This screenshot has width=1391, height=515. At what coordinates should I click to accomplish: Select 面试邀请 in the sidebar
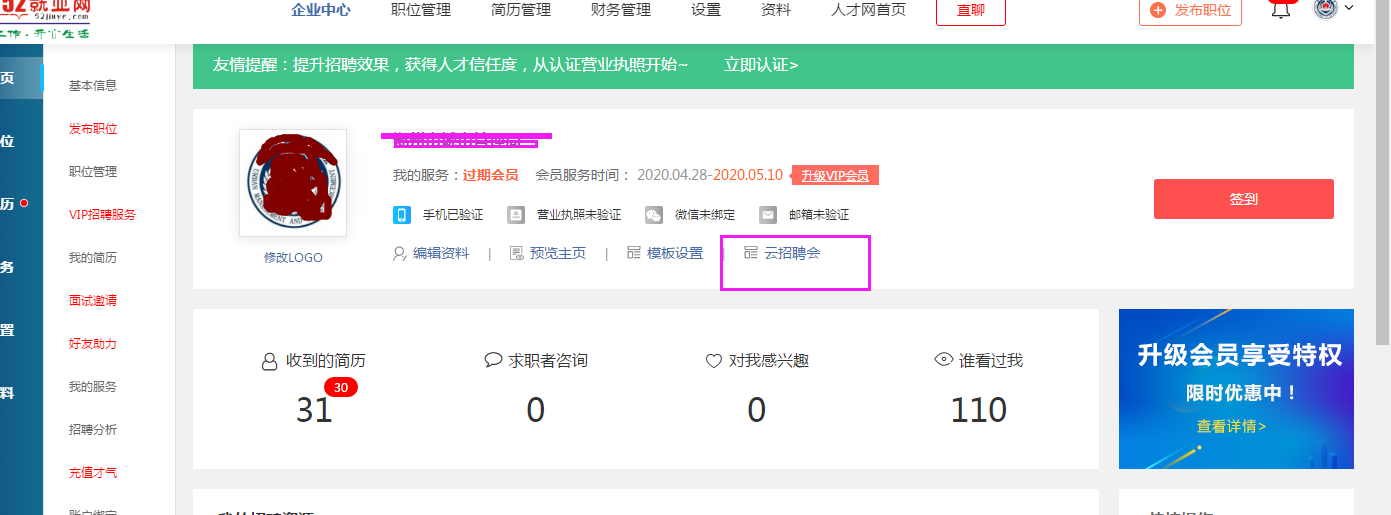coord(93,301)
